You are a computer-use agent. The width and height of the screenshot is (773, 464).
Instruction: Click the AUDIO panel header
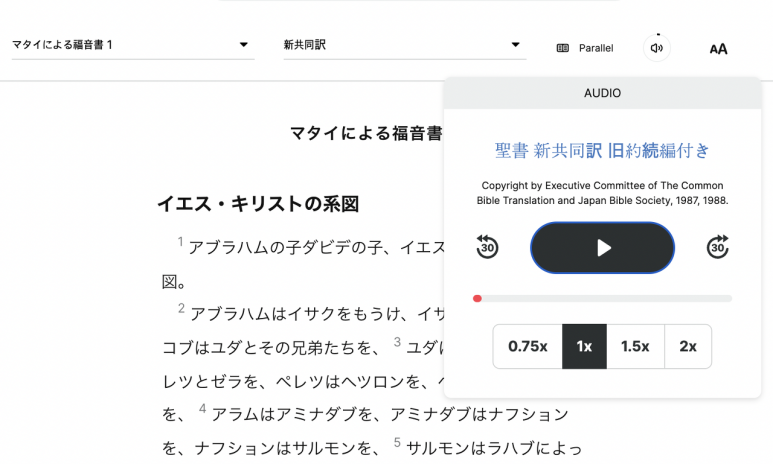[x=602, y=93]
